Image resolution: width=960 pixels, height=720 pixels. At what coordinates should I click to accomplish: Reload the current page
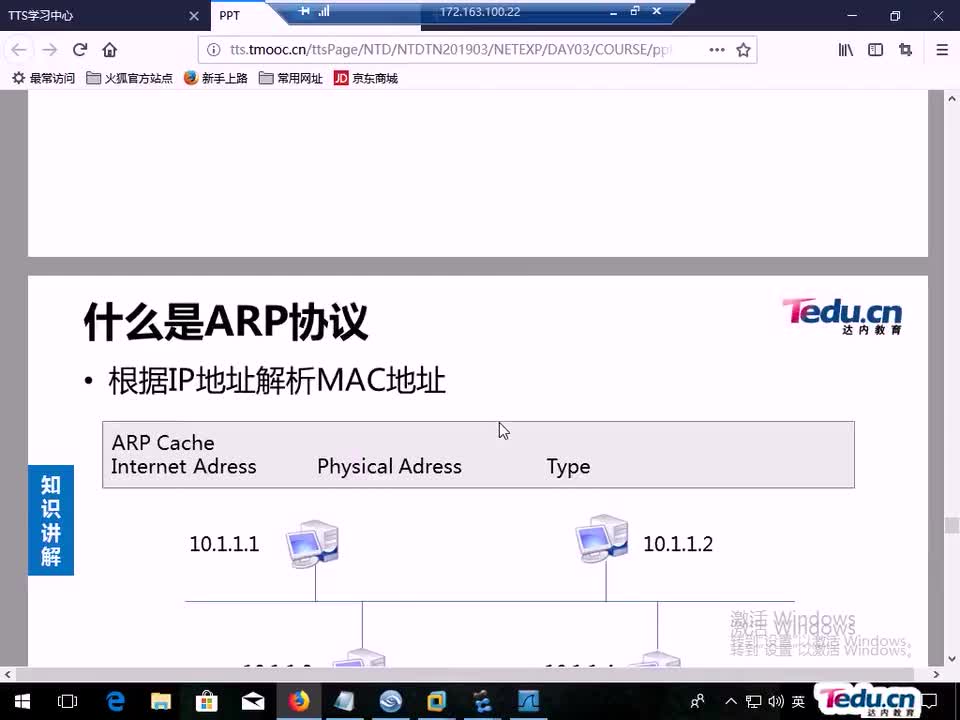[x=80, y=50]
